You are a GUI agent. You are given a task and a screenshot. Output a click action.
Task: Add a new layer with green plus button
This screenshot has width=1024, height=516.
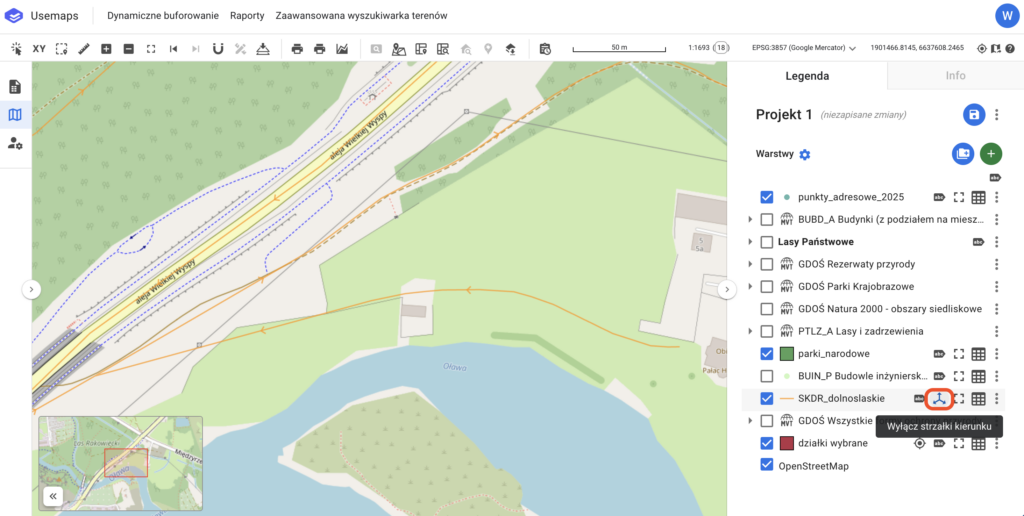[x=990, y=154]
